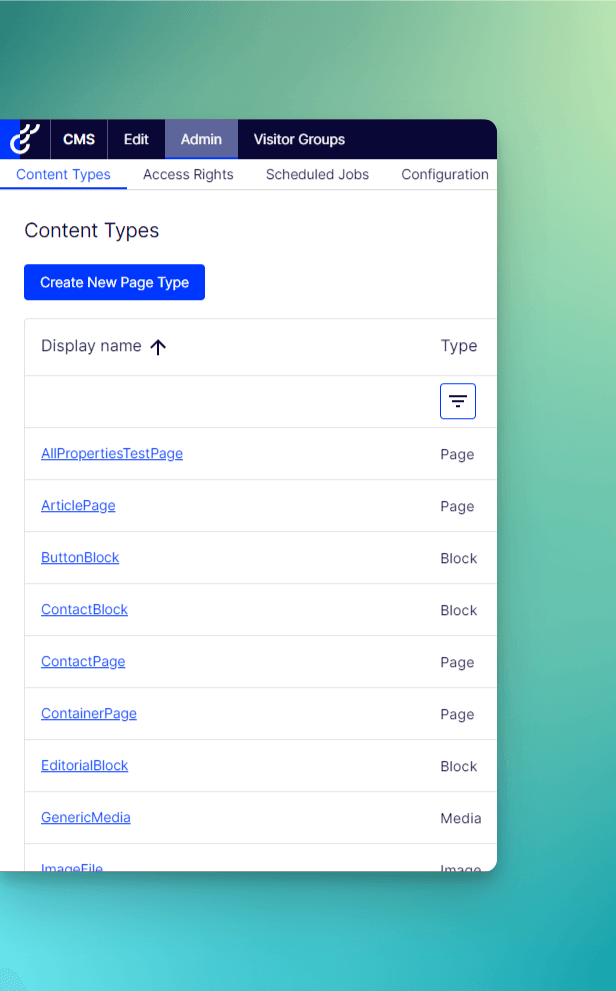
Task: Open the CMS menu item
Action: (x=79, y=139)
